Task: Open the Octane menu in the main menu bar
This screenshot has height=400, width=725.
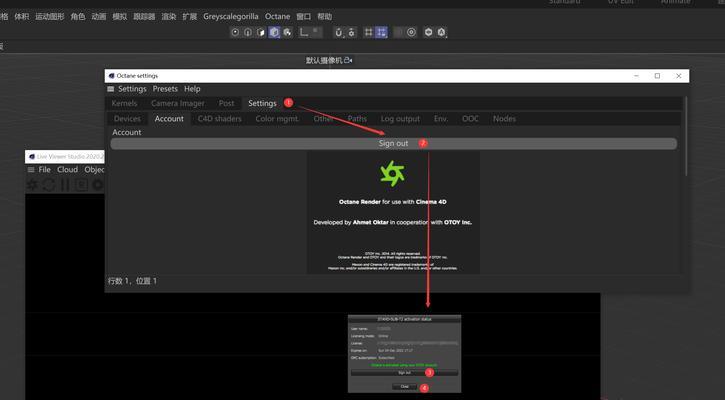Action: [x=277, y=17]
